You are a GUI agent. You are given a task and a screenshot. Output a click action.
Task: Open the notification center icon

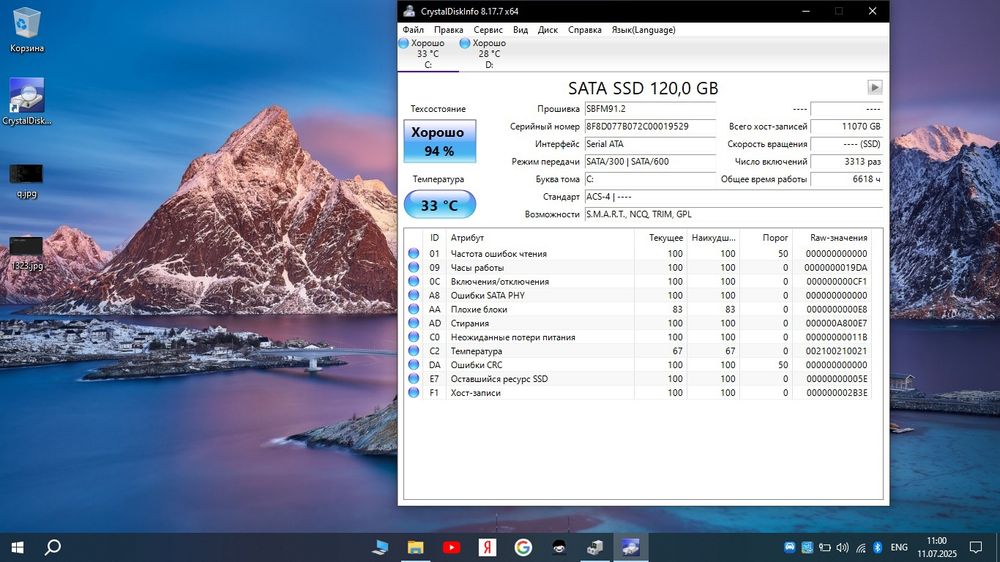(976, 547)
